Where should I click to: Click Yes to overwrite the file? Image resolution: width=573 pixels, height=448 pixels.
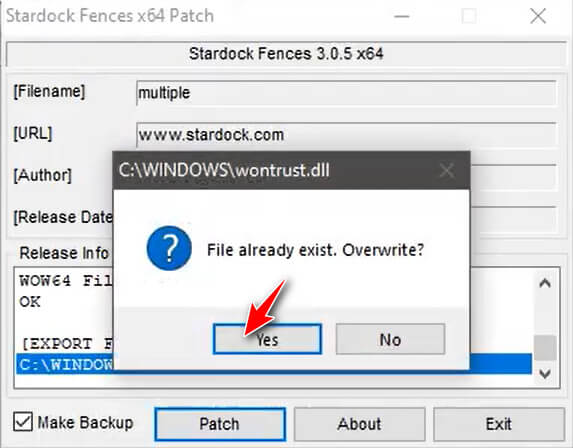coord(267,339)
